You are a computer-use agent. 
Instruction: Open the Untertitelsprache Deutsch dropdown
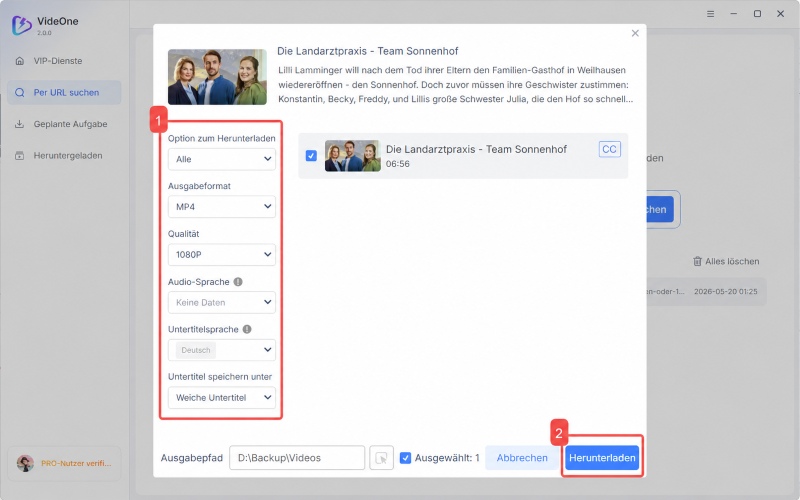pos(222,350)
